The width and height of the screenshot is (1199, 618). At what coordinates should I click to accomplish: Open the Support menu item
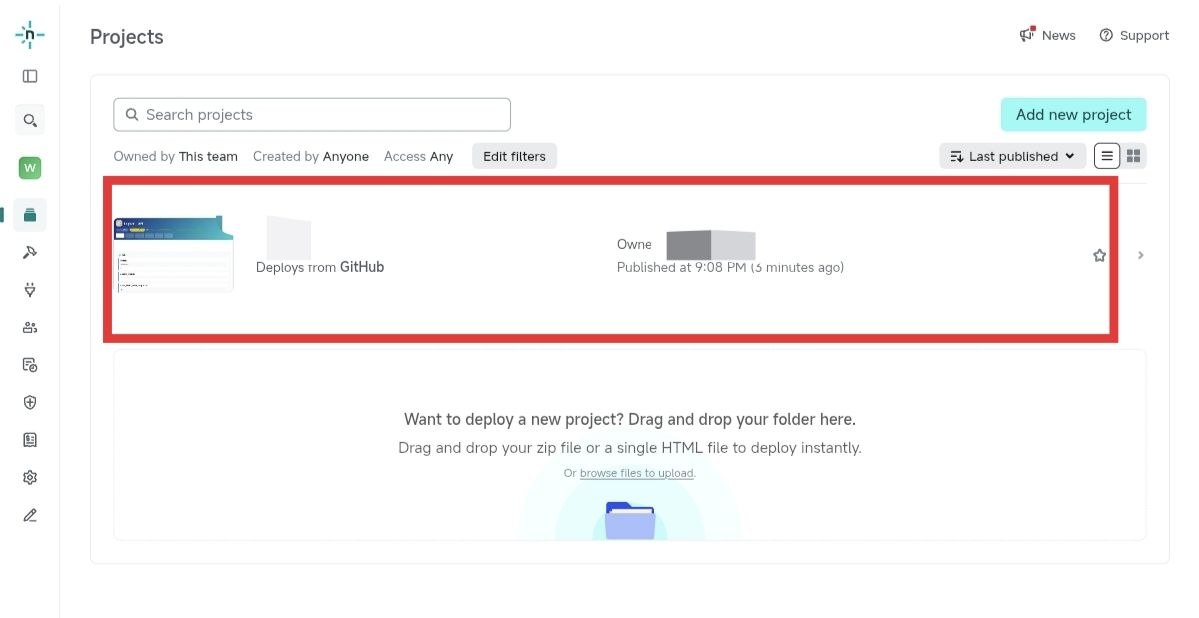tap(1134, 35)
